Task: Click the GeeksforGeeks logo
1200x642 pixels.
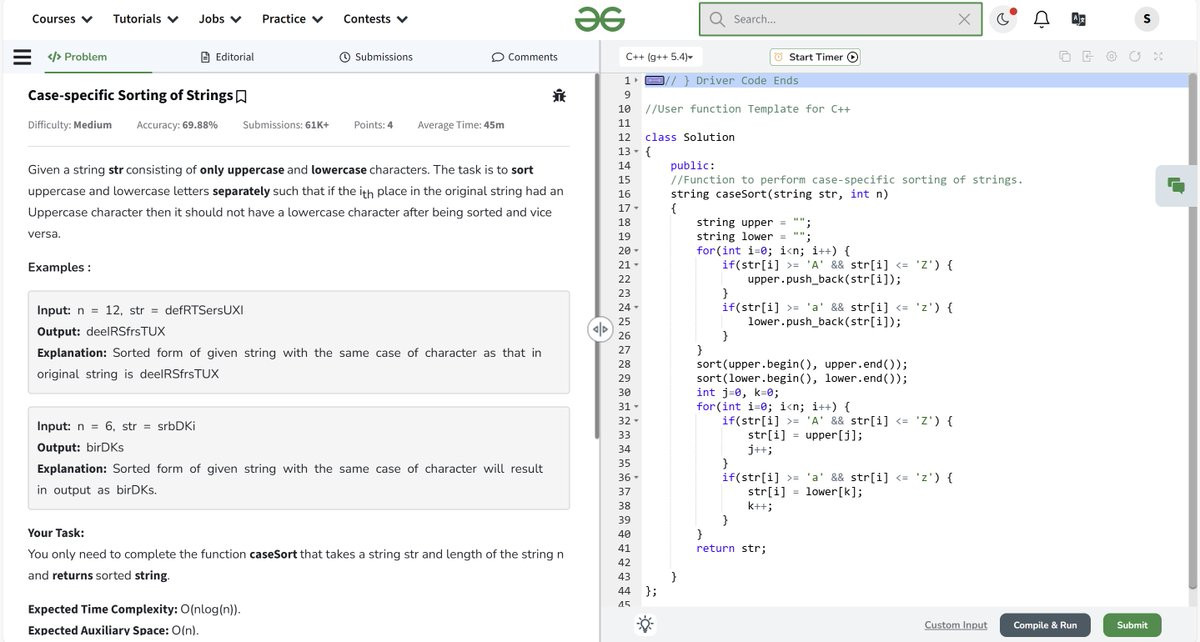Action: tap(600, 18)
